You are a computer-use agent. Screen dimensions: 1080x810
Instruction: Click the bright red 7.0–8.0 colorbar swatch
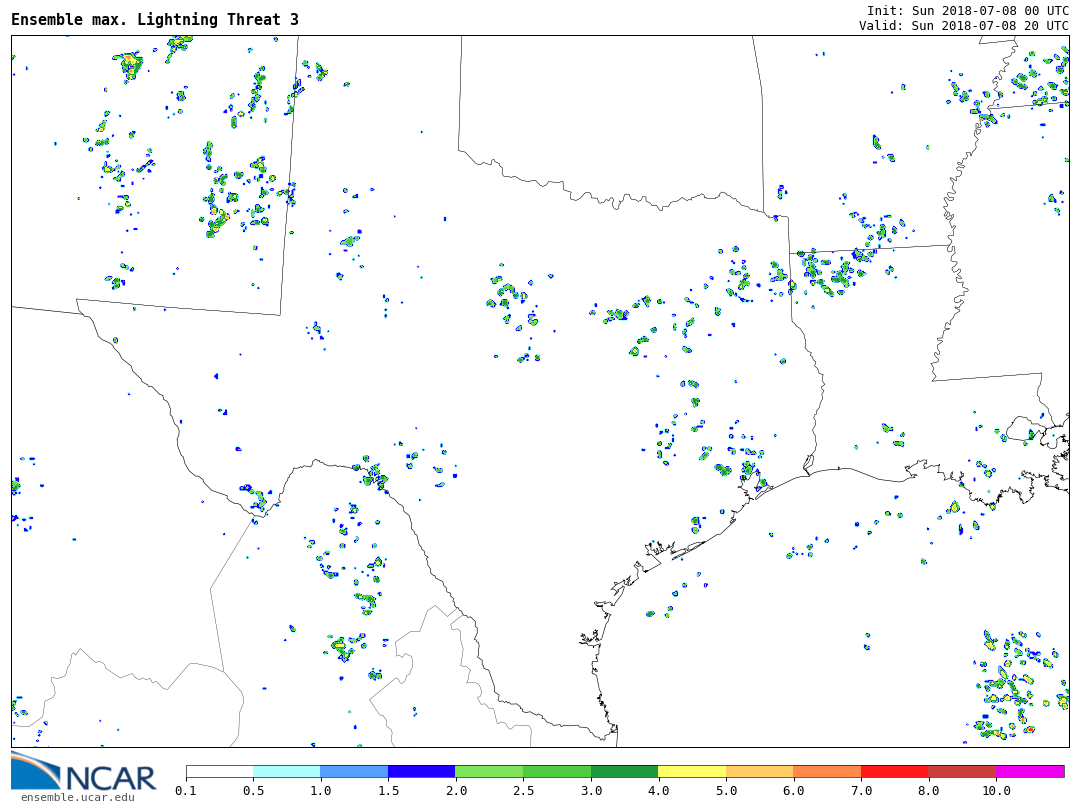(x=894, y=772)
